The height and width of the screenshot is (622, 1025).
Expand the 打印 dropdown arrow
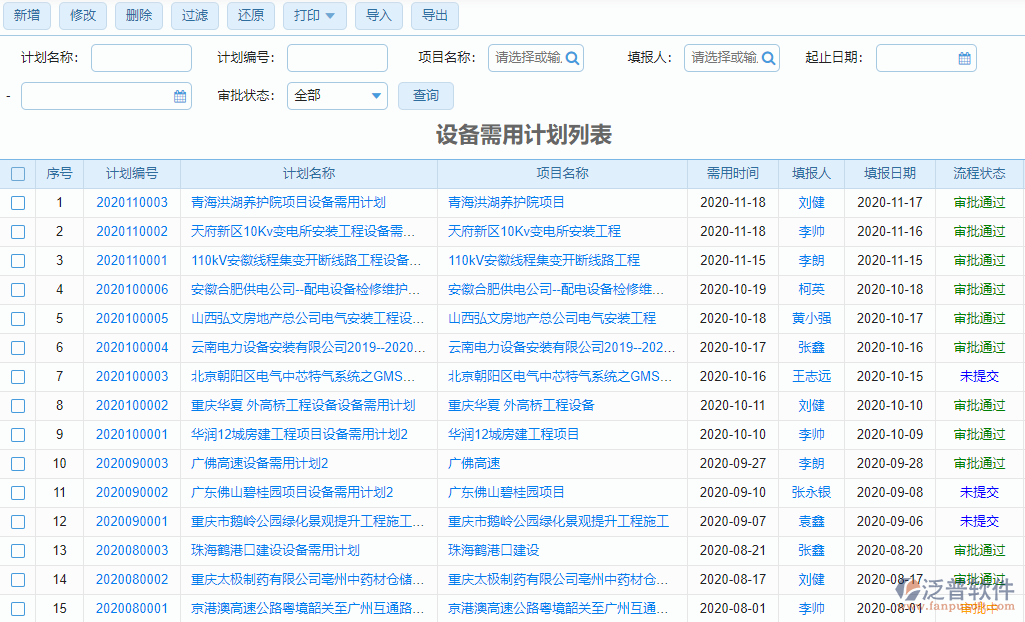click(331, 16)
